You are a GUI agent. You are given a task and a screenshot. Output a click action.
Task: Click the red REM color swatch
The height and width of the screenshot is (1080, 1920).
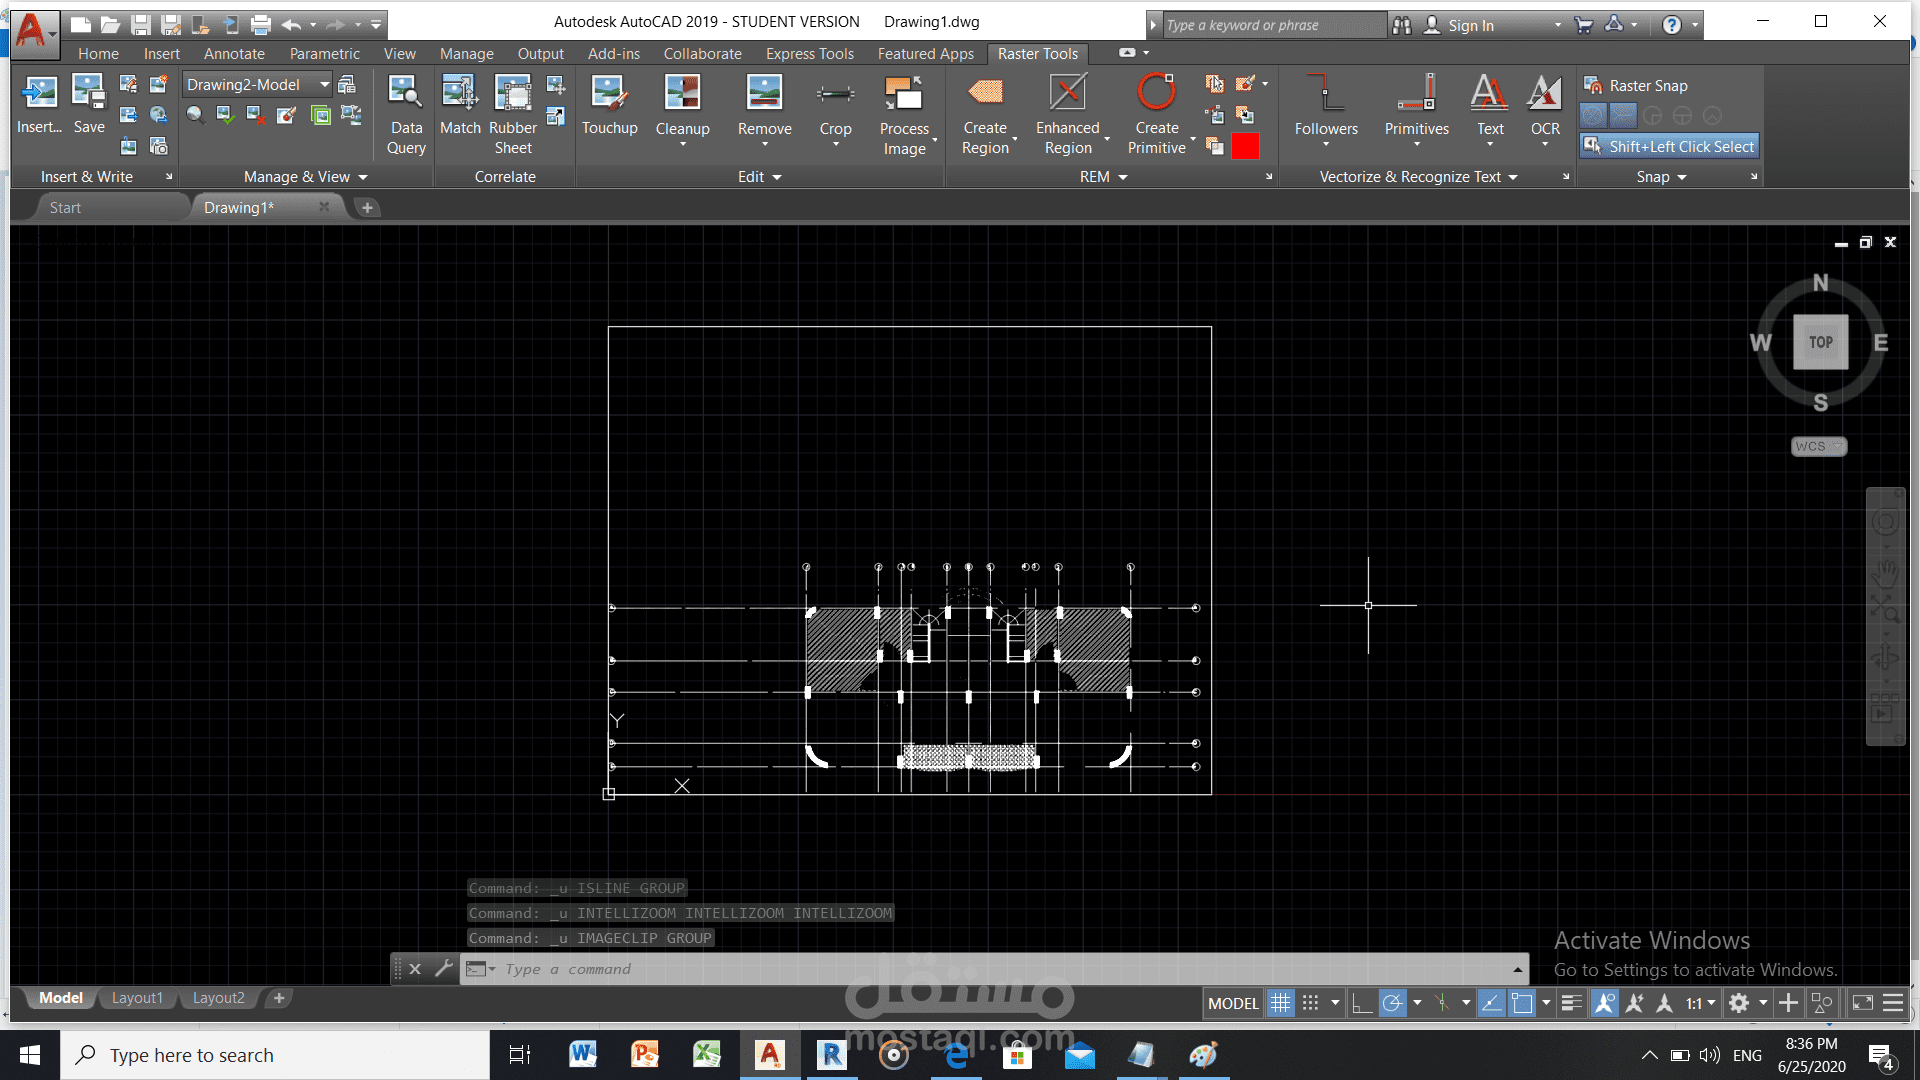[x=1245, y=147]
